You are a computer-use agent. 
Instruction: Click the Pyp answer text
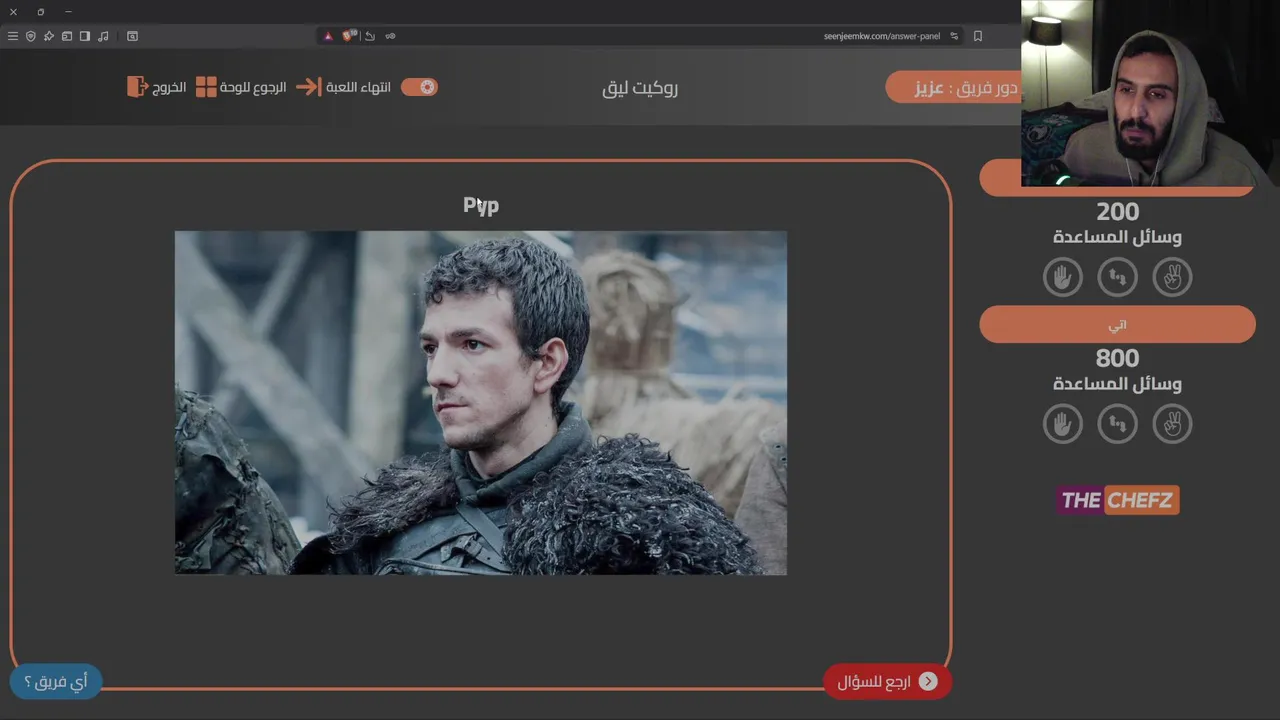click(481, 205)
